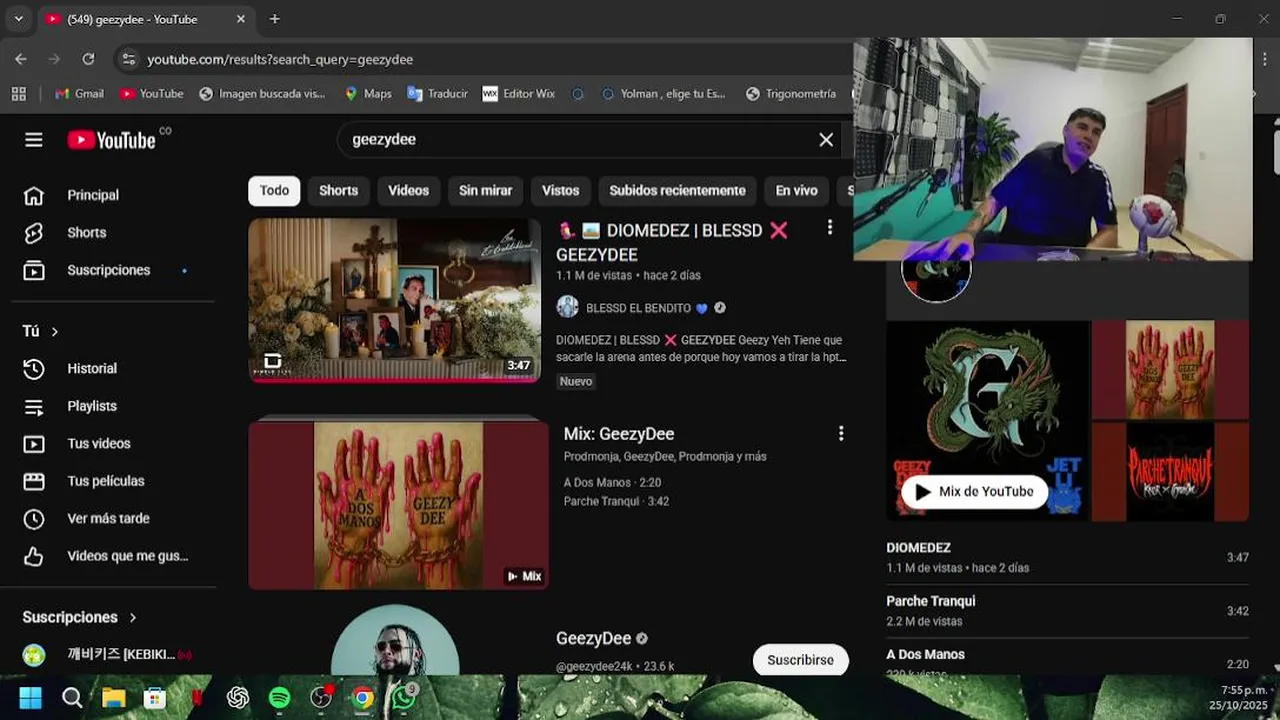Screen dimensions: 1280x720
Task: Open the GeezyDee channel avatar
Action: point(395,640)
